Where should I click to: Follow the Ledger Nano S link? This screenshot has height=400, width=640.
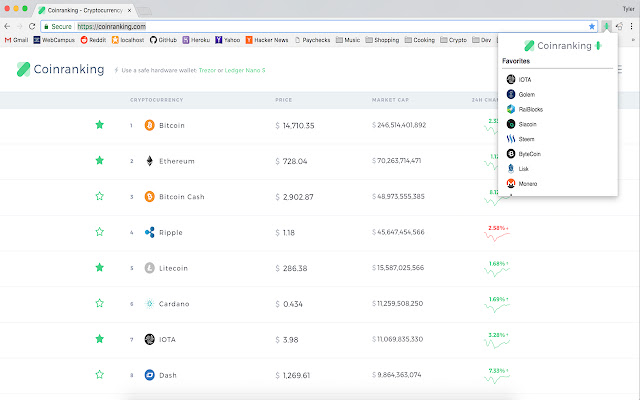(245, 70)
